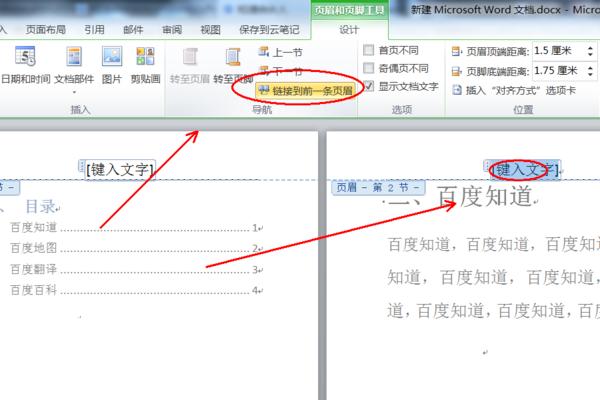The height and width of the screenshot is (400, 600).
Task: Toggle Link to Previous Header (链接到前一条页眉)
Action: coord(305,91)
